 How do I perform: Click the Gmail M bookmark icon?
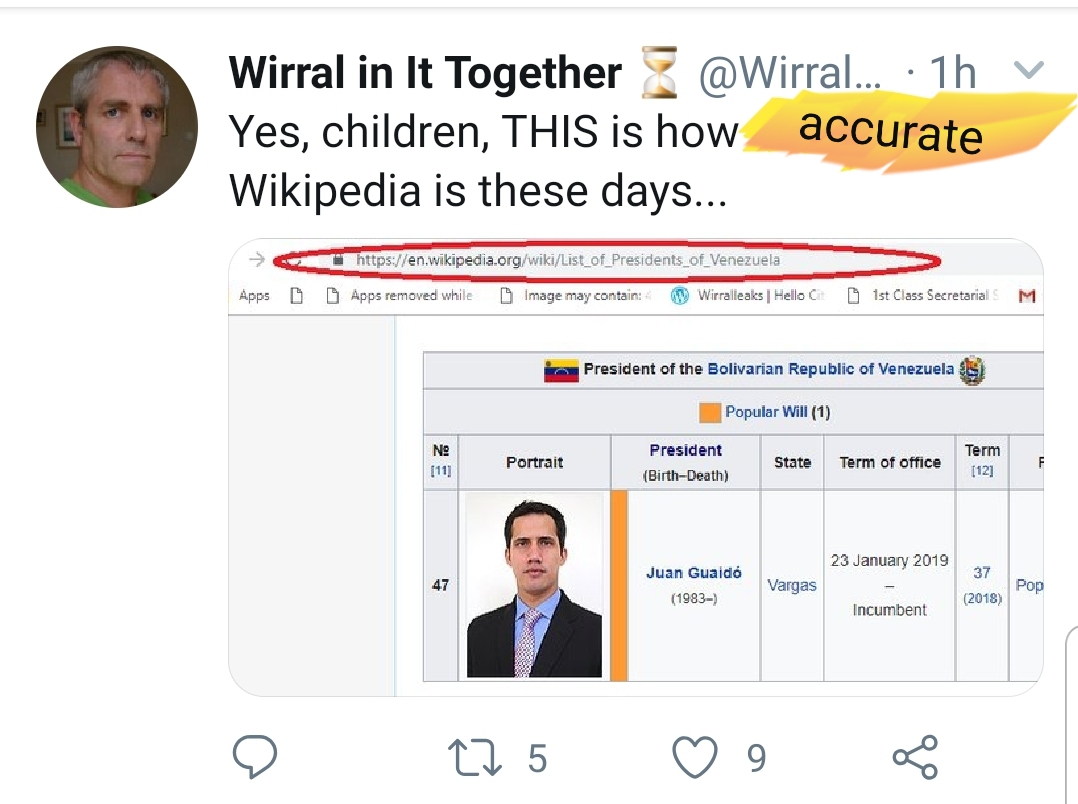click(1025, 296)
